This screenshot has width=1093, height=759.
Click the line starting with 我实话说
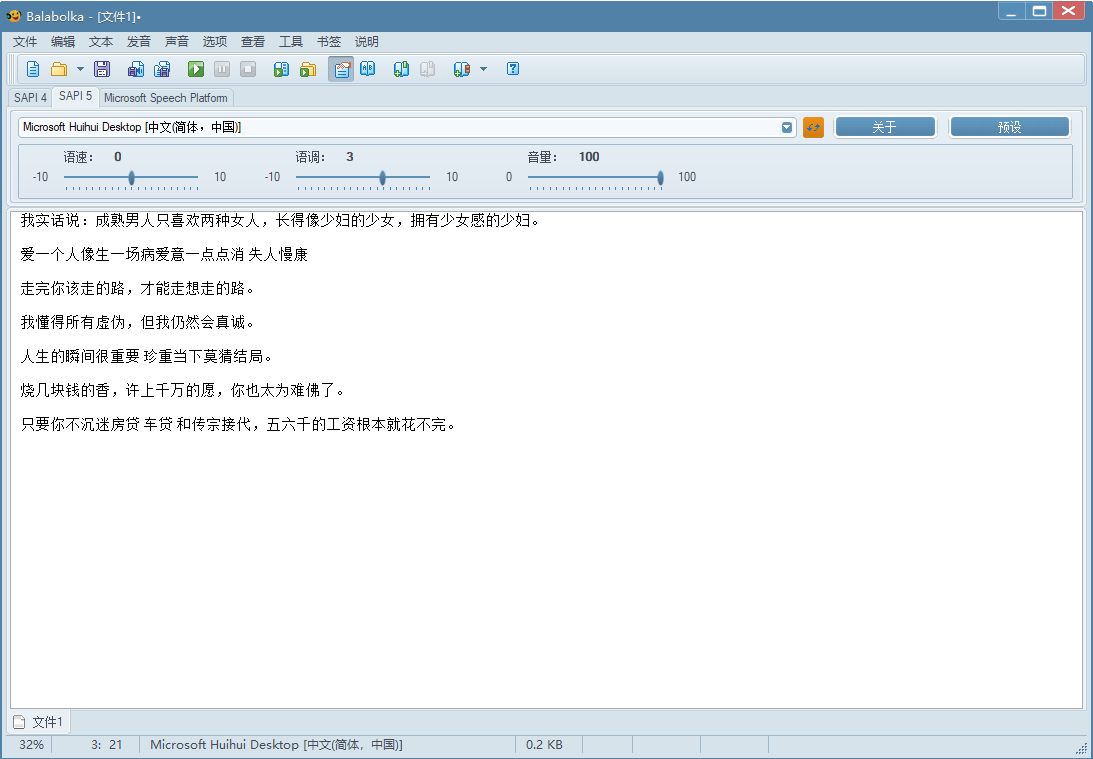click(x=280, y=220)
